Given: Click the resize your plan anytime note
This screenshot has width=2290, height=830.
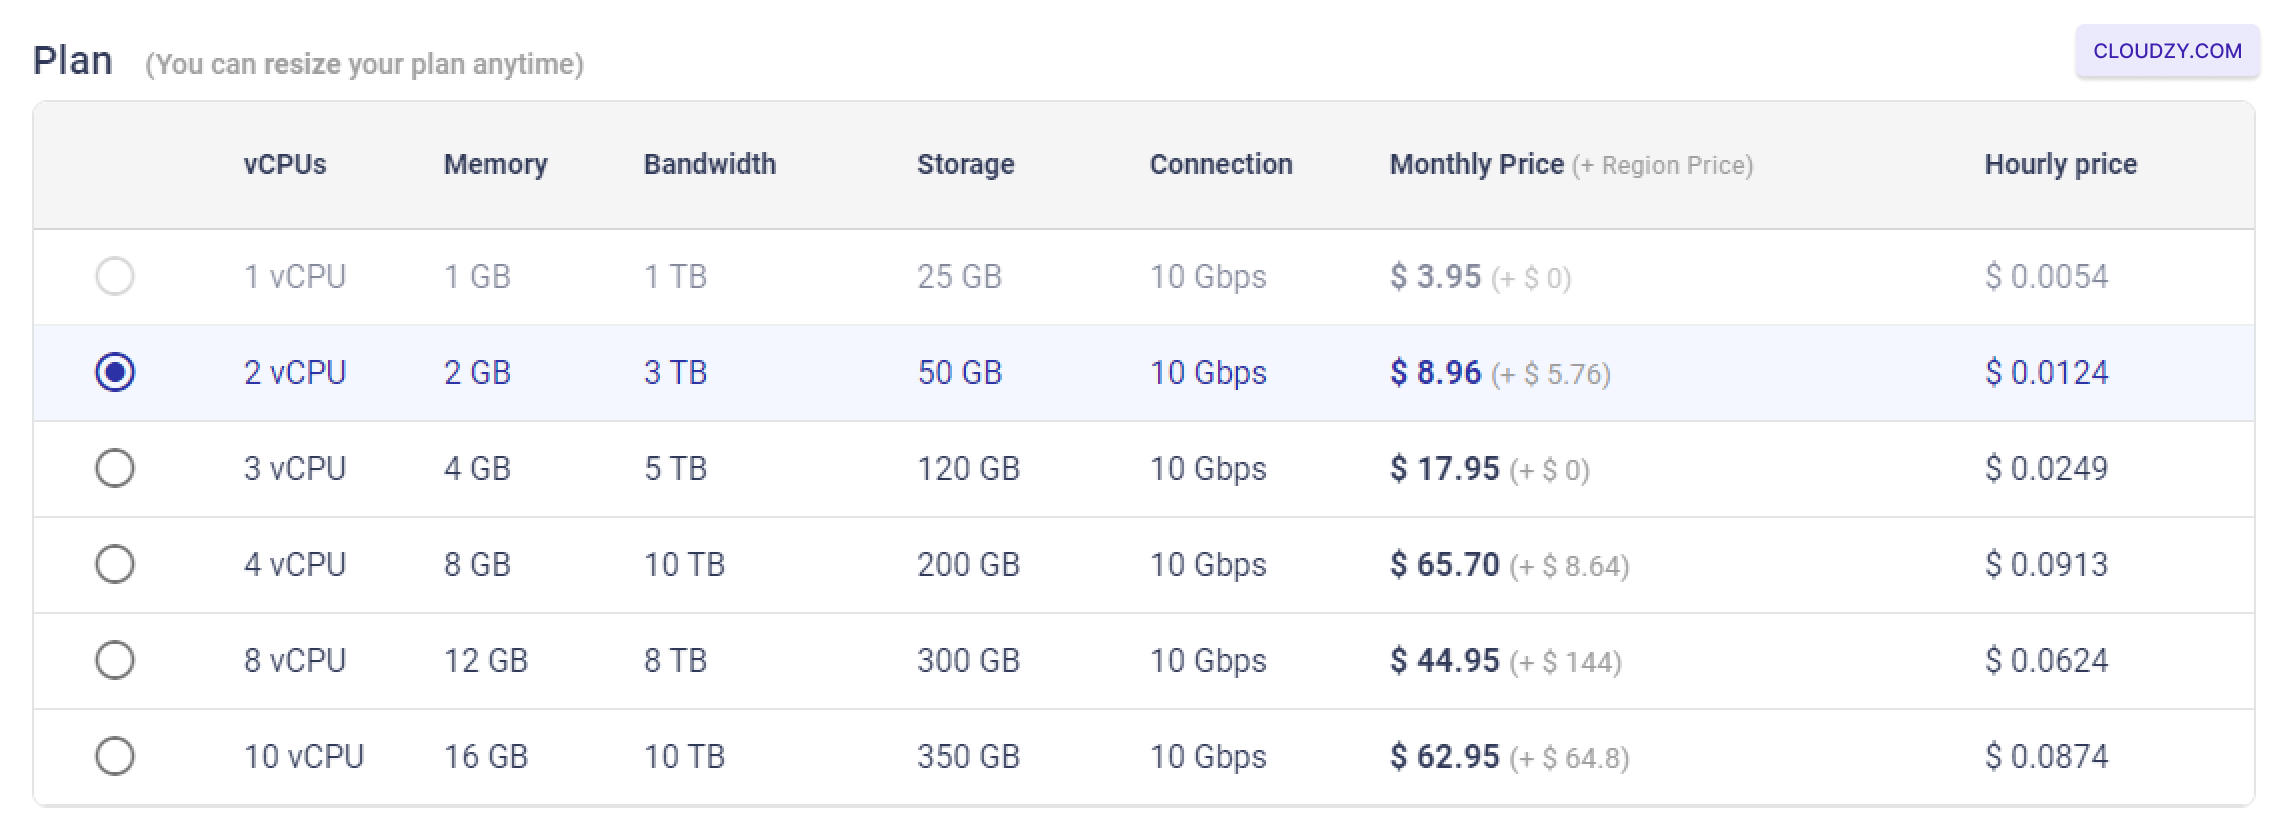Looking at the screenshot, I should pyautogui.click(x=364, y=64).
